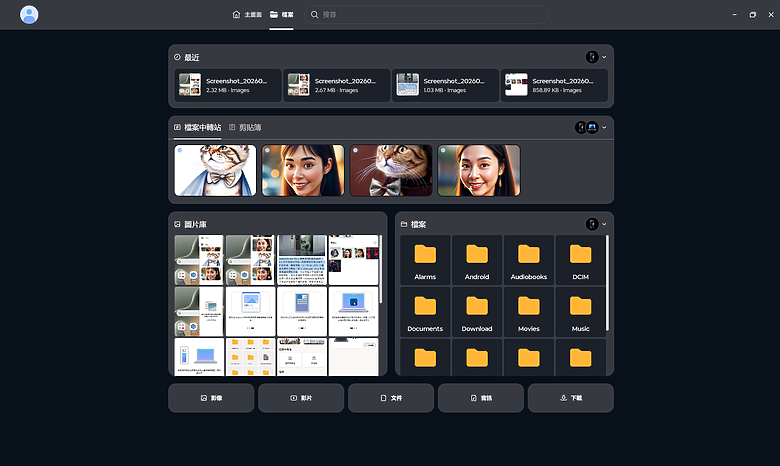Open the 文件 documents category

point(391,398)
